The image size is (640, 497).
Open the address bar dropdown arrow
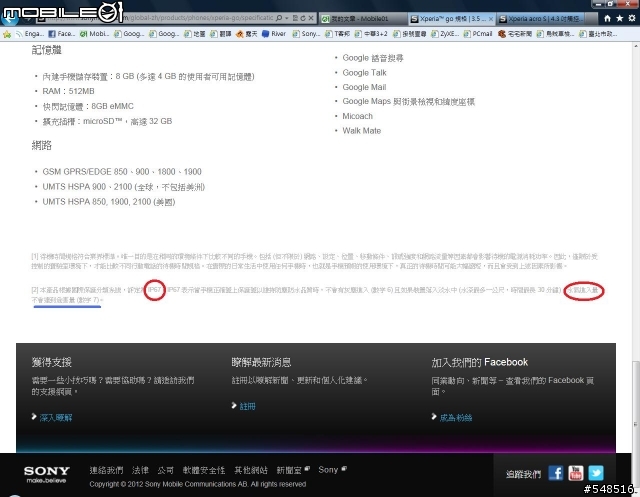pos(286,18)
